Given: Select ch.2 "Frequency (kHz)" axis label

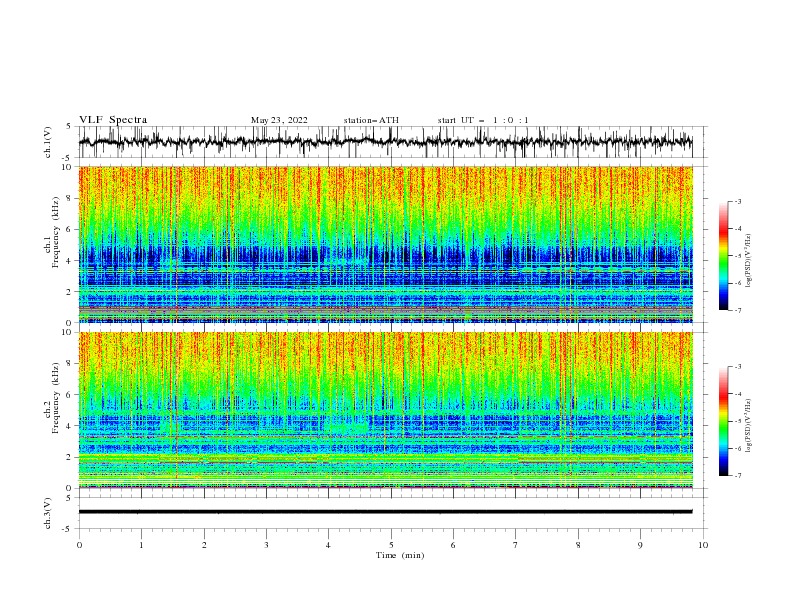Looking at the screenshot, I should click(56, 398).
